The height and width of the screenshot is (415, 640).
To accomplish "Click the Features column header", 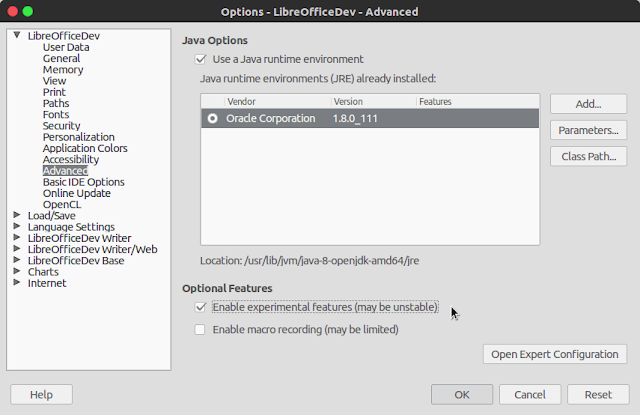I will tap(478, 102).
